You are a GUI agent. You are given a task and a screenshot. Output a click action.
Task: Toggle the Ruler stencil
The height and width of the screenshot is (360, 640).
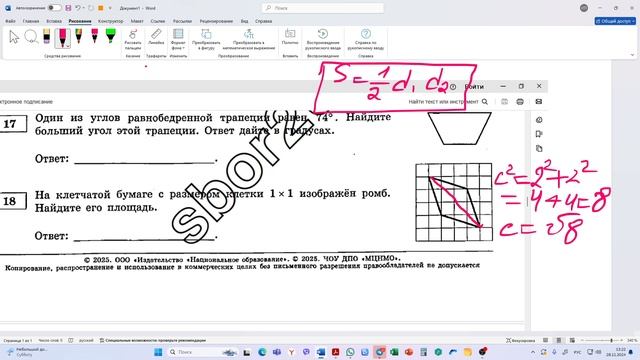point(156,37)
